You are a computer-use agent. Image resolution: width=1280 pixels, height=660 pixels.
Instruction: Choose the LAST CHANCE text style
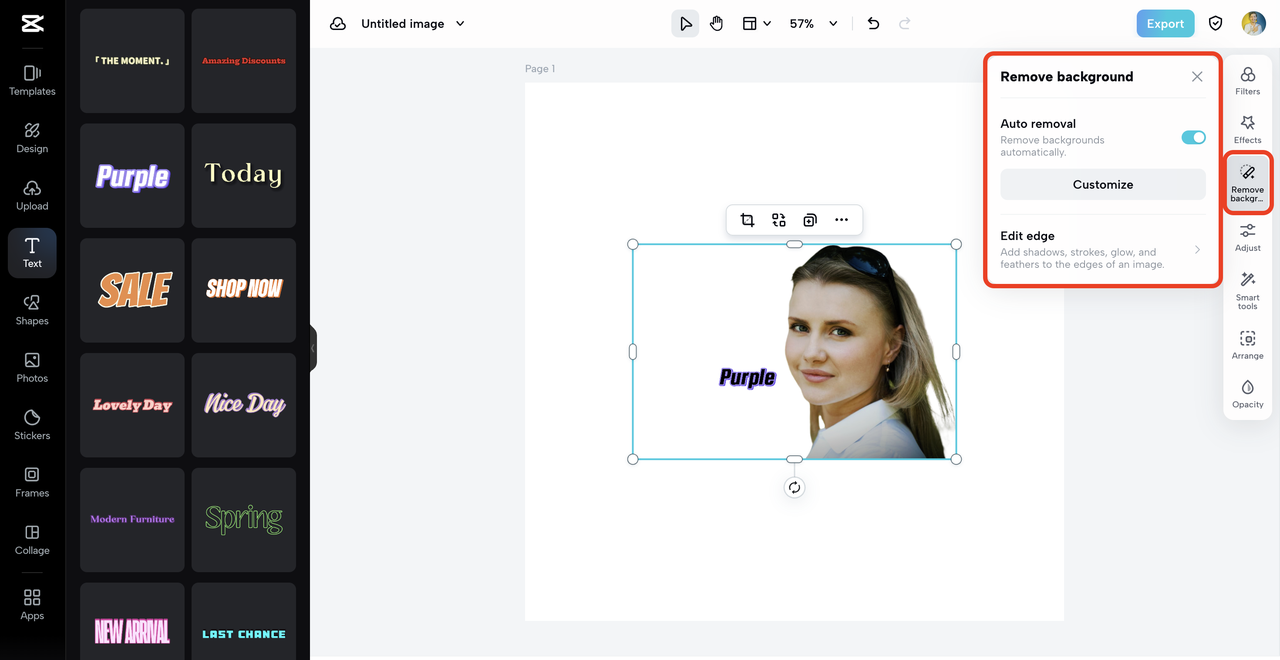coord(244,622)
